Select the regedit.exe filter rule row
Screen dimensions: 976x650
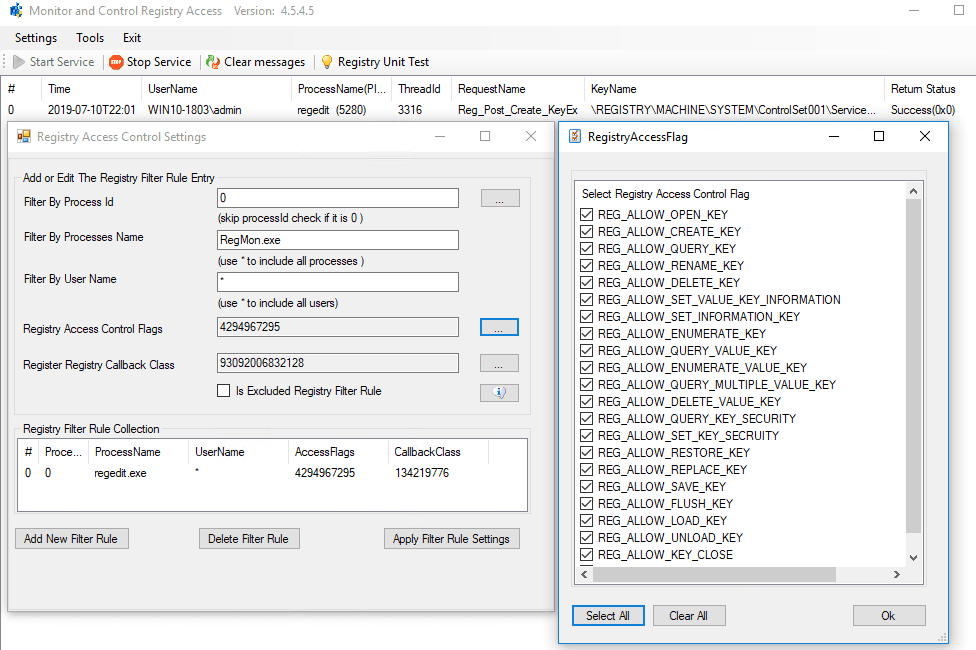tap(272, 473)
